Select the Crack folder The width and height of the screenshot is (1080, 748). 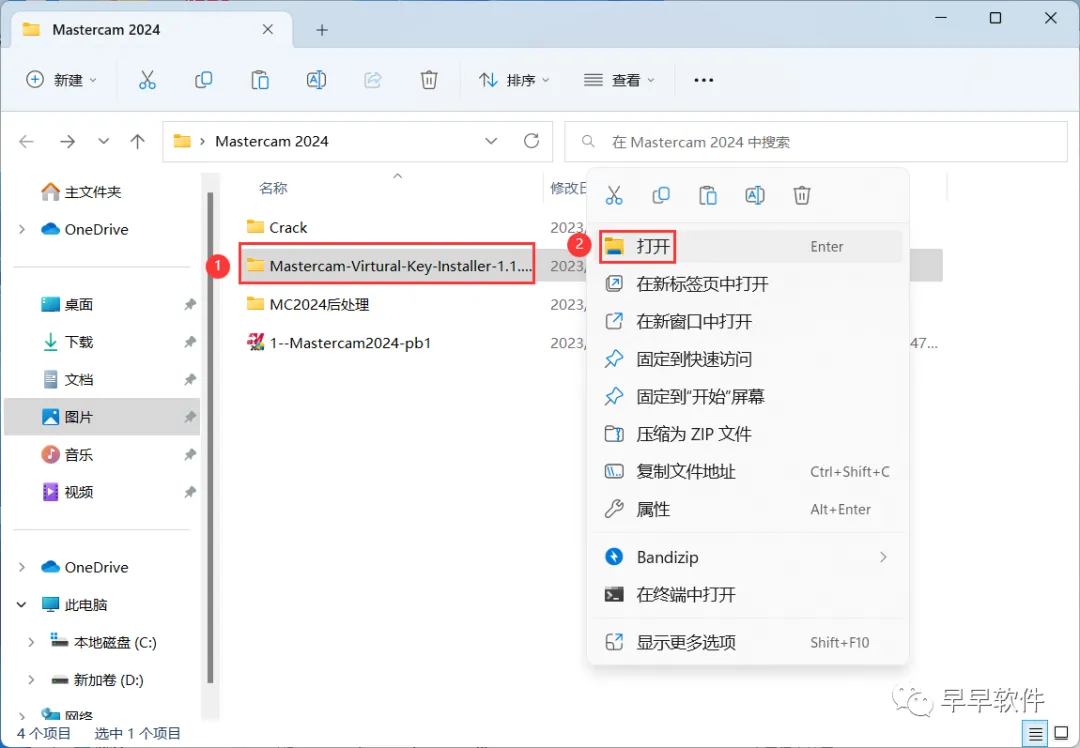click(288, 227)
